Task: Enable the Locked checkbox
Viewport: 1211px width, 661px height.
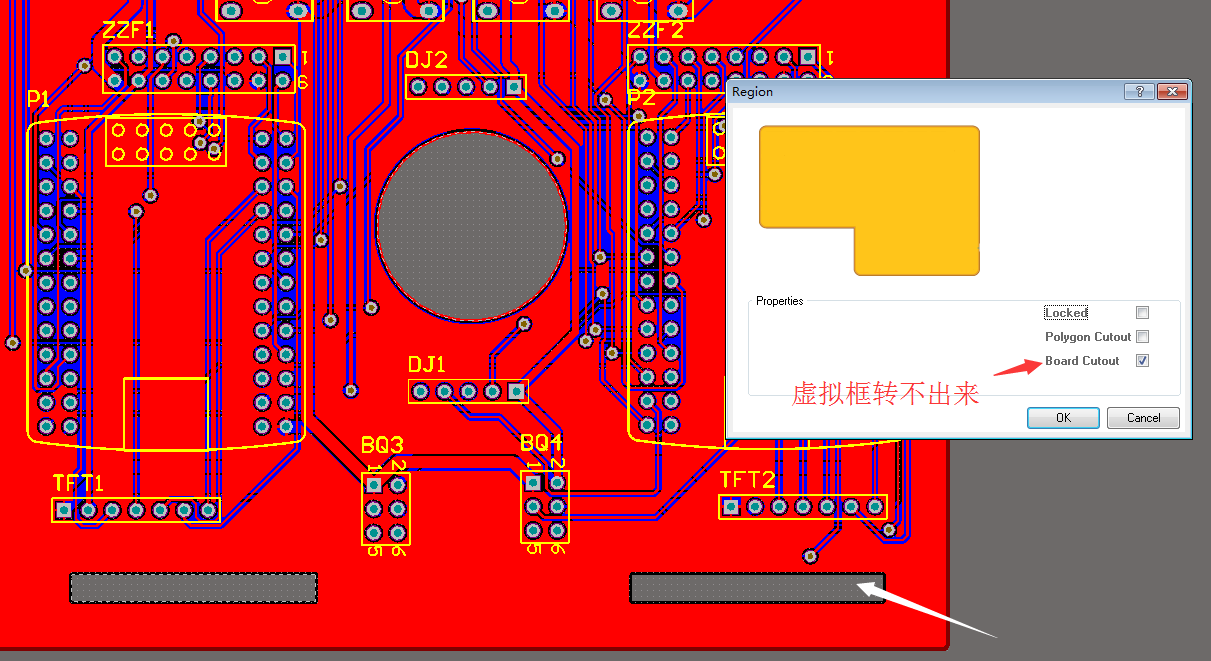Action: (x=1142, y=313)
